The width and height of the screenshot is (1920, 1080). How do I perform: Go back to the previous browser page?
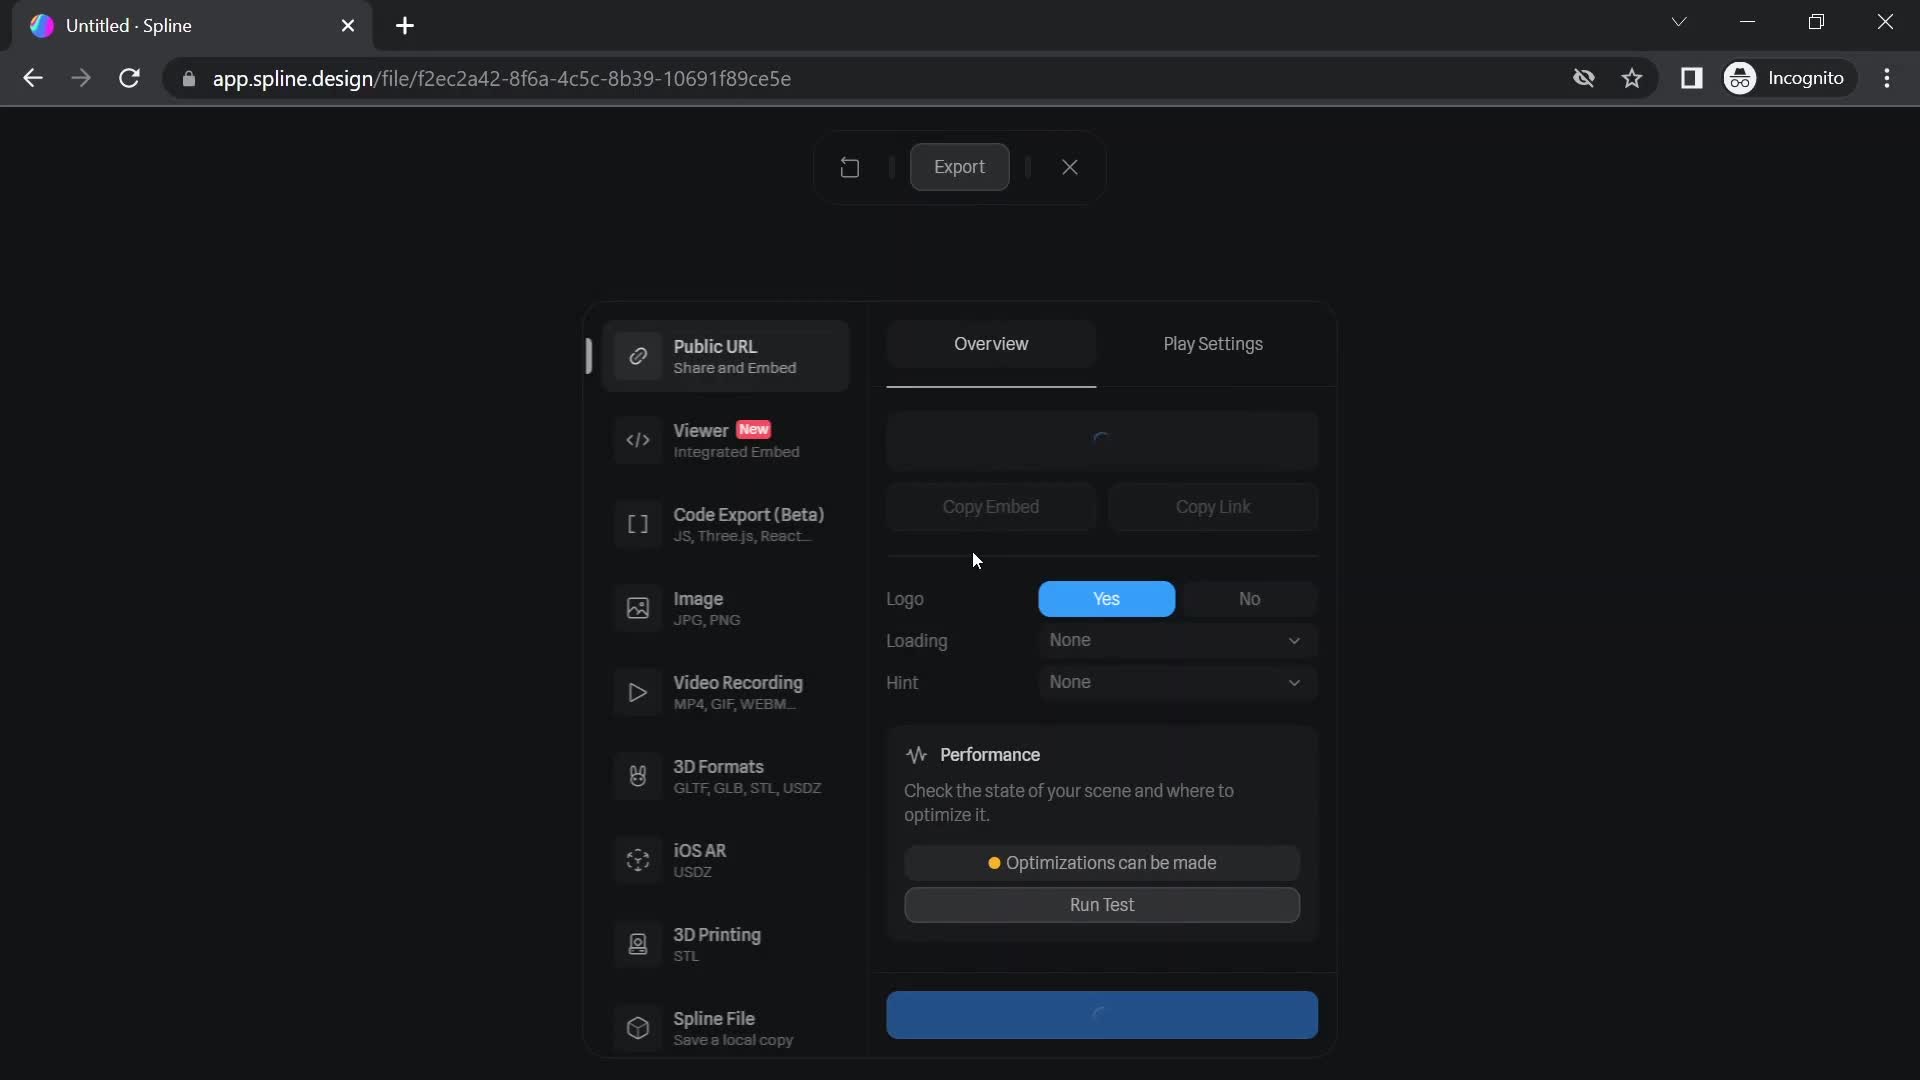coord(32,78)
